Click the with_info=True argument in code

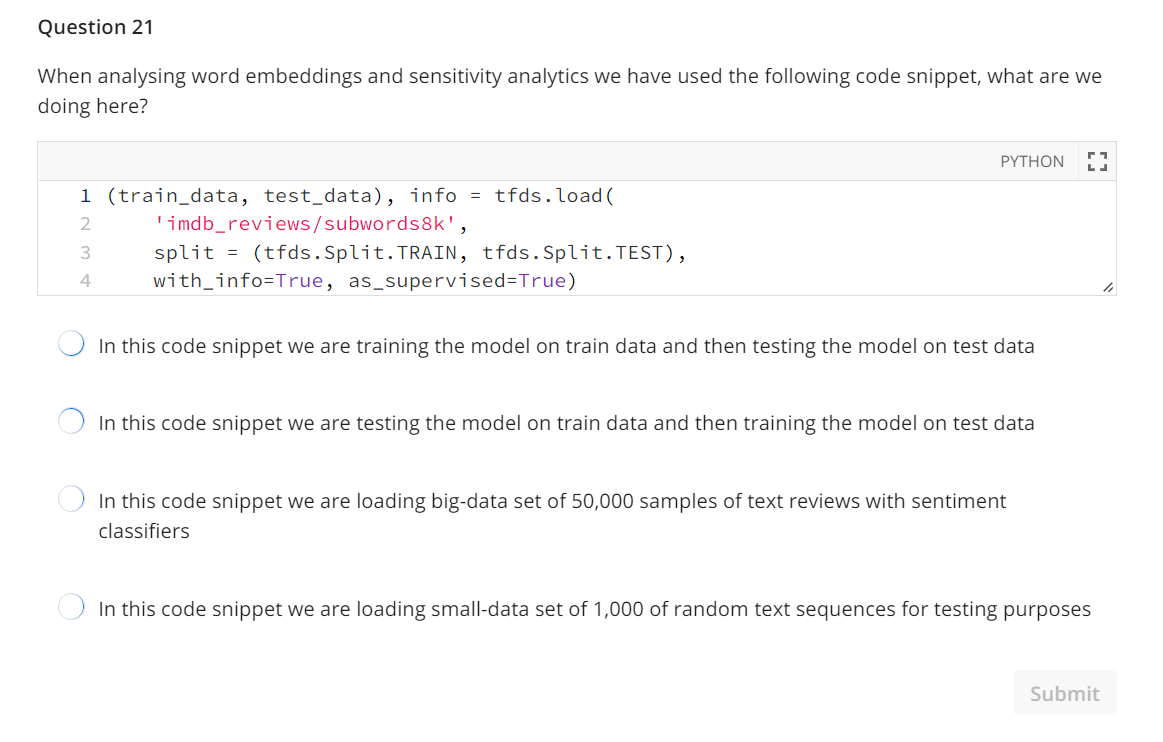point(238,281)
